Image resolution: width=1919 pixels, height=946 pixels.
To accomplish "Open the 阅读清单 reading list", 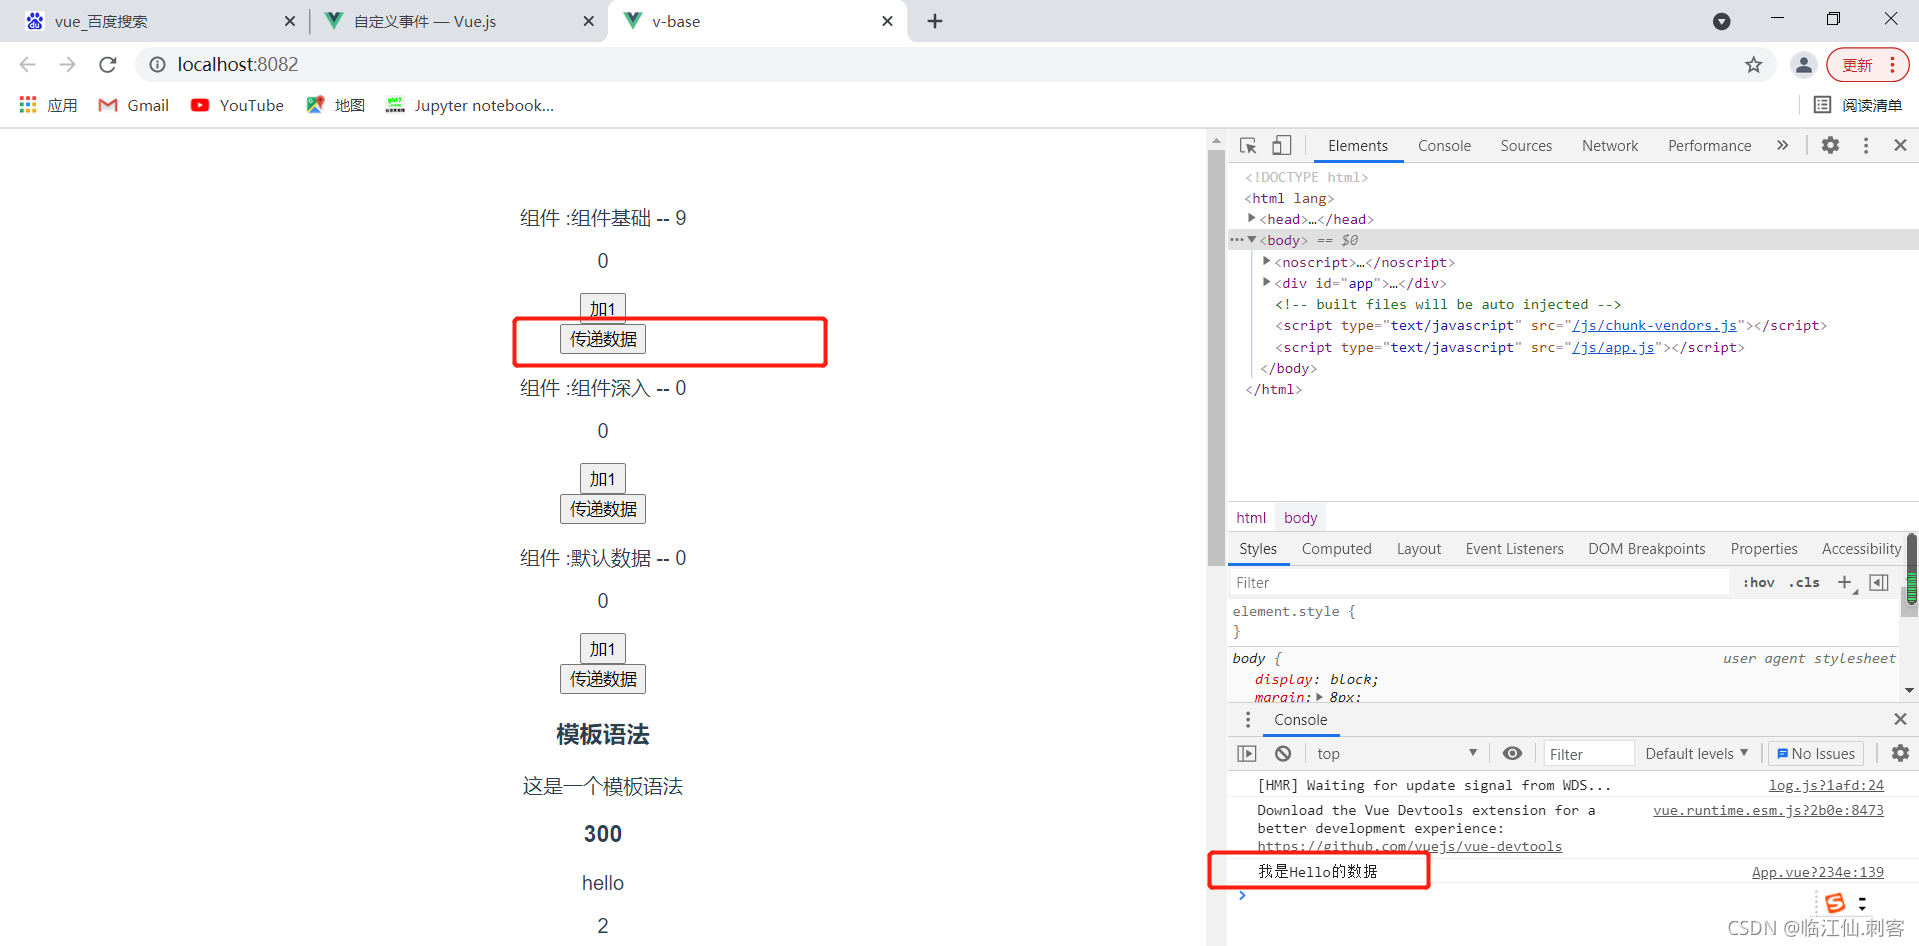I will [1858, 105].
